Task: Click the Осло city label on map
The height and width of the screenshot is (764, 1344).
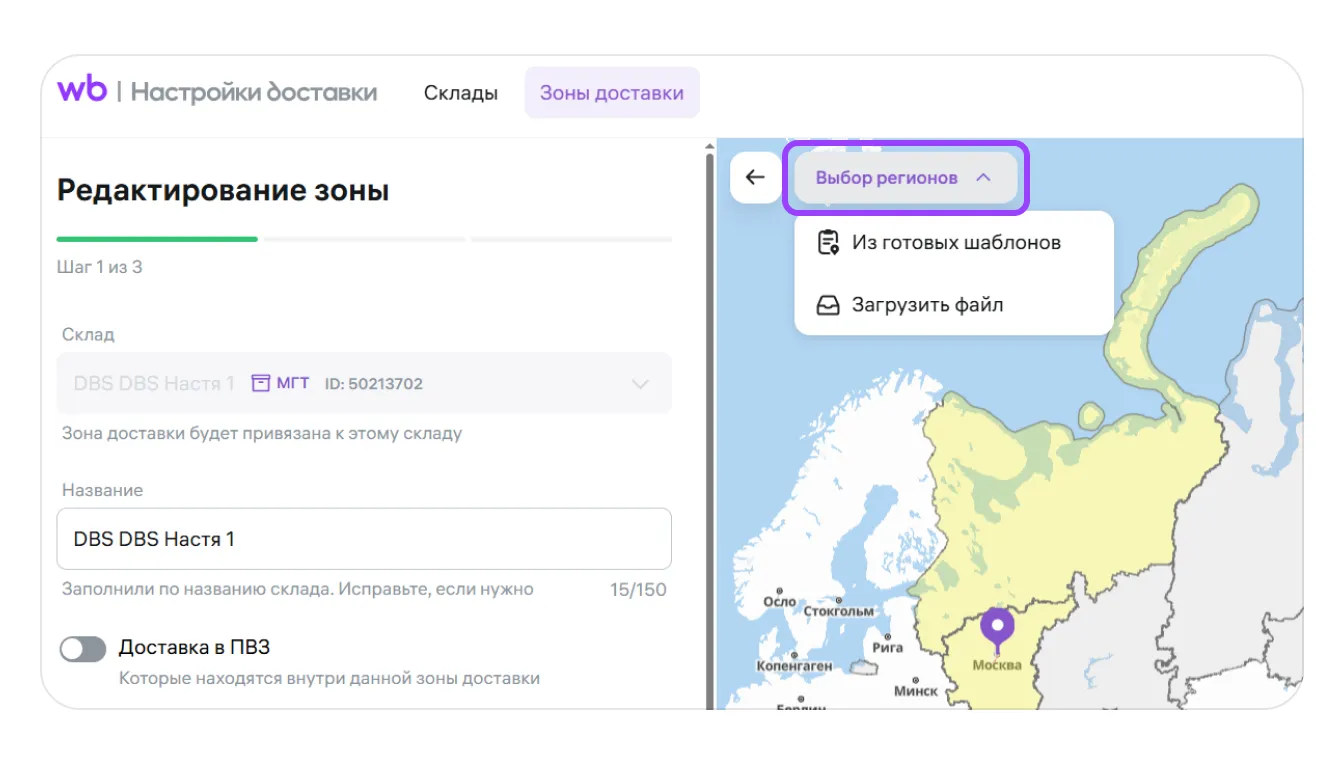Action: (x=780, y=601)
